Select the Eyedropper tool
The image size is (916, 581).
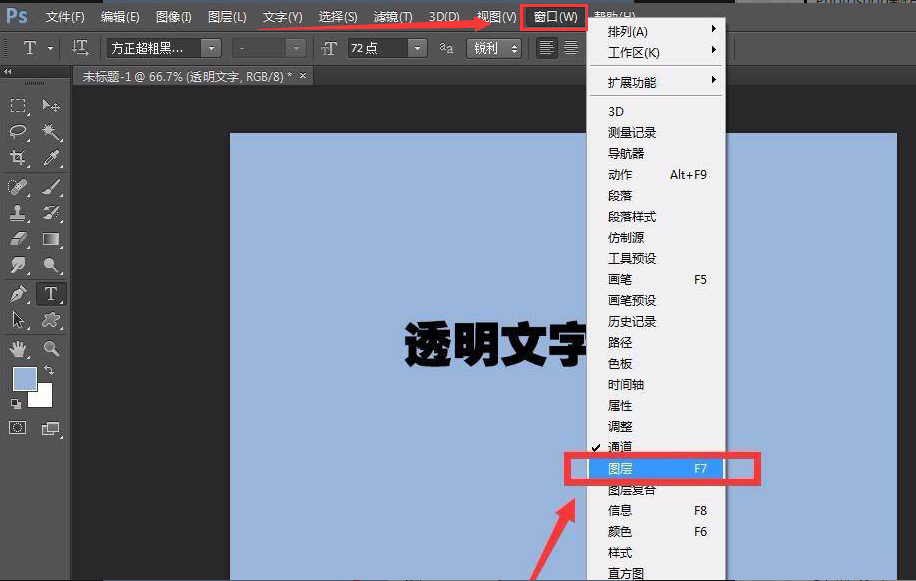point(51,159)
